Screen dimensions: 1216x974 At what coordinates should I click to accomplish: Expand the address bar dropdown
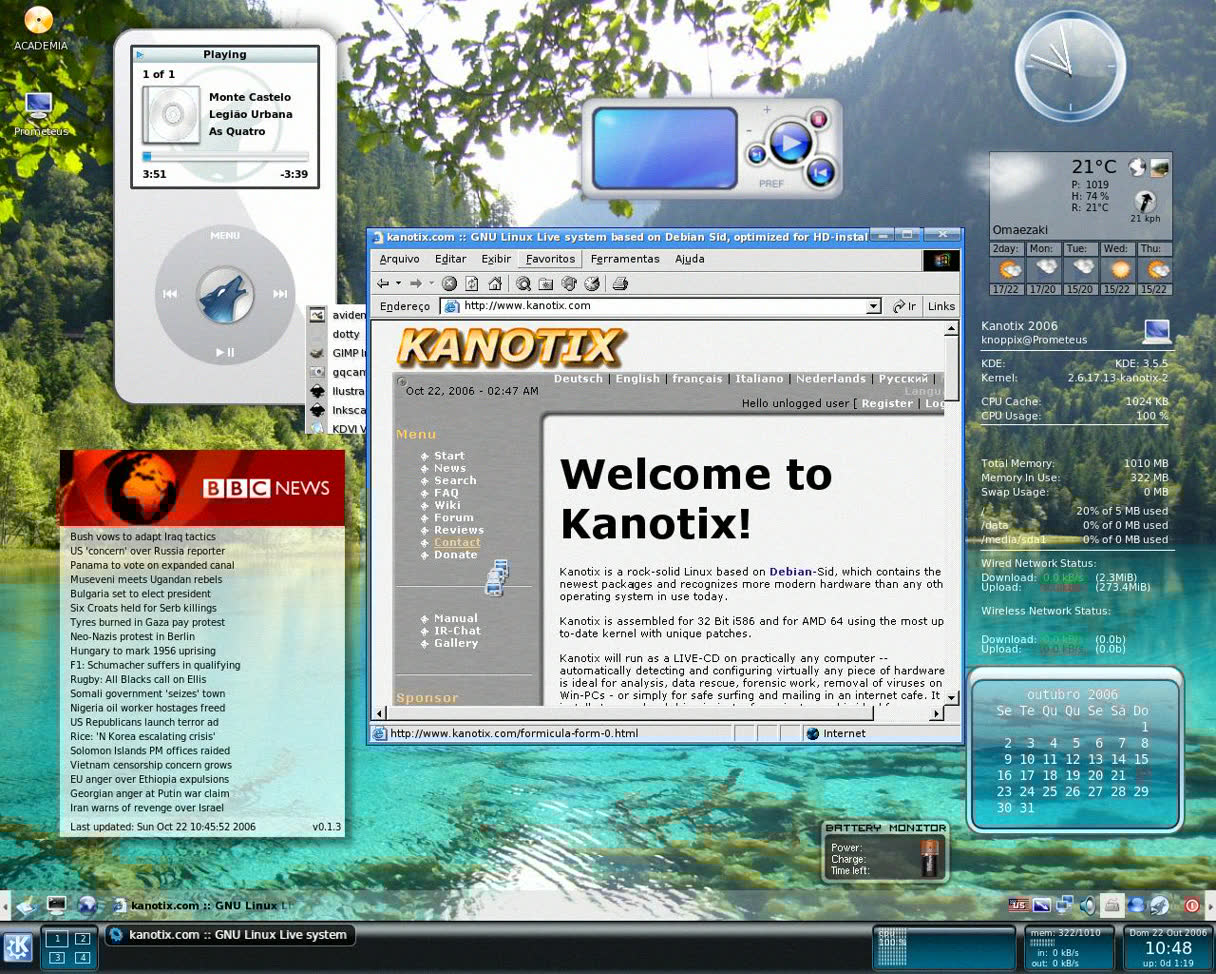coord(873,306)
